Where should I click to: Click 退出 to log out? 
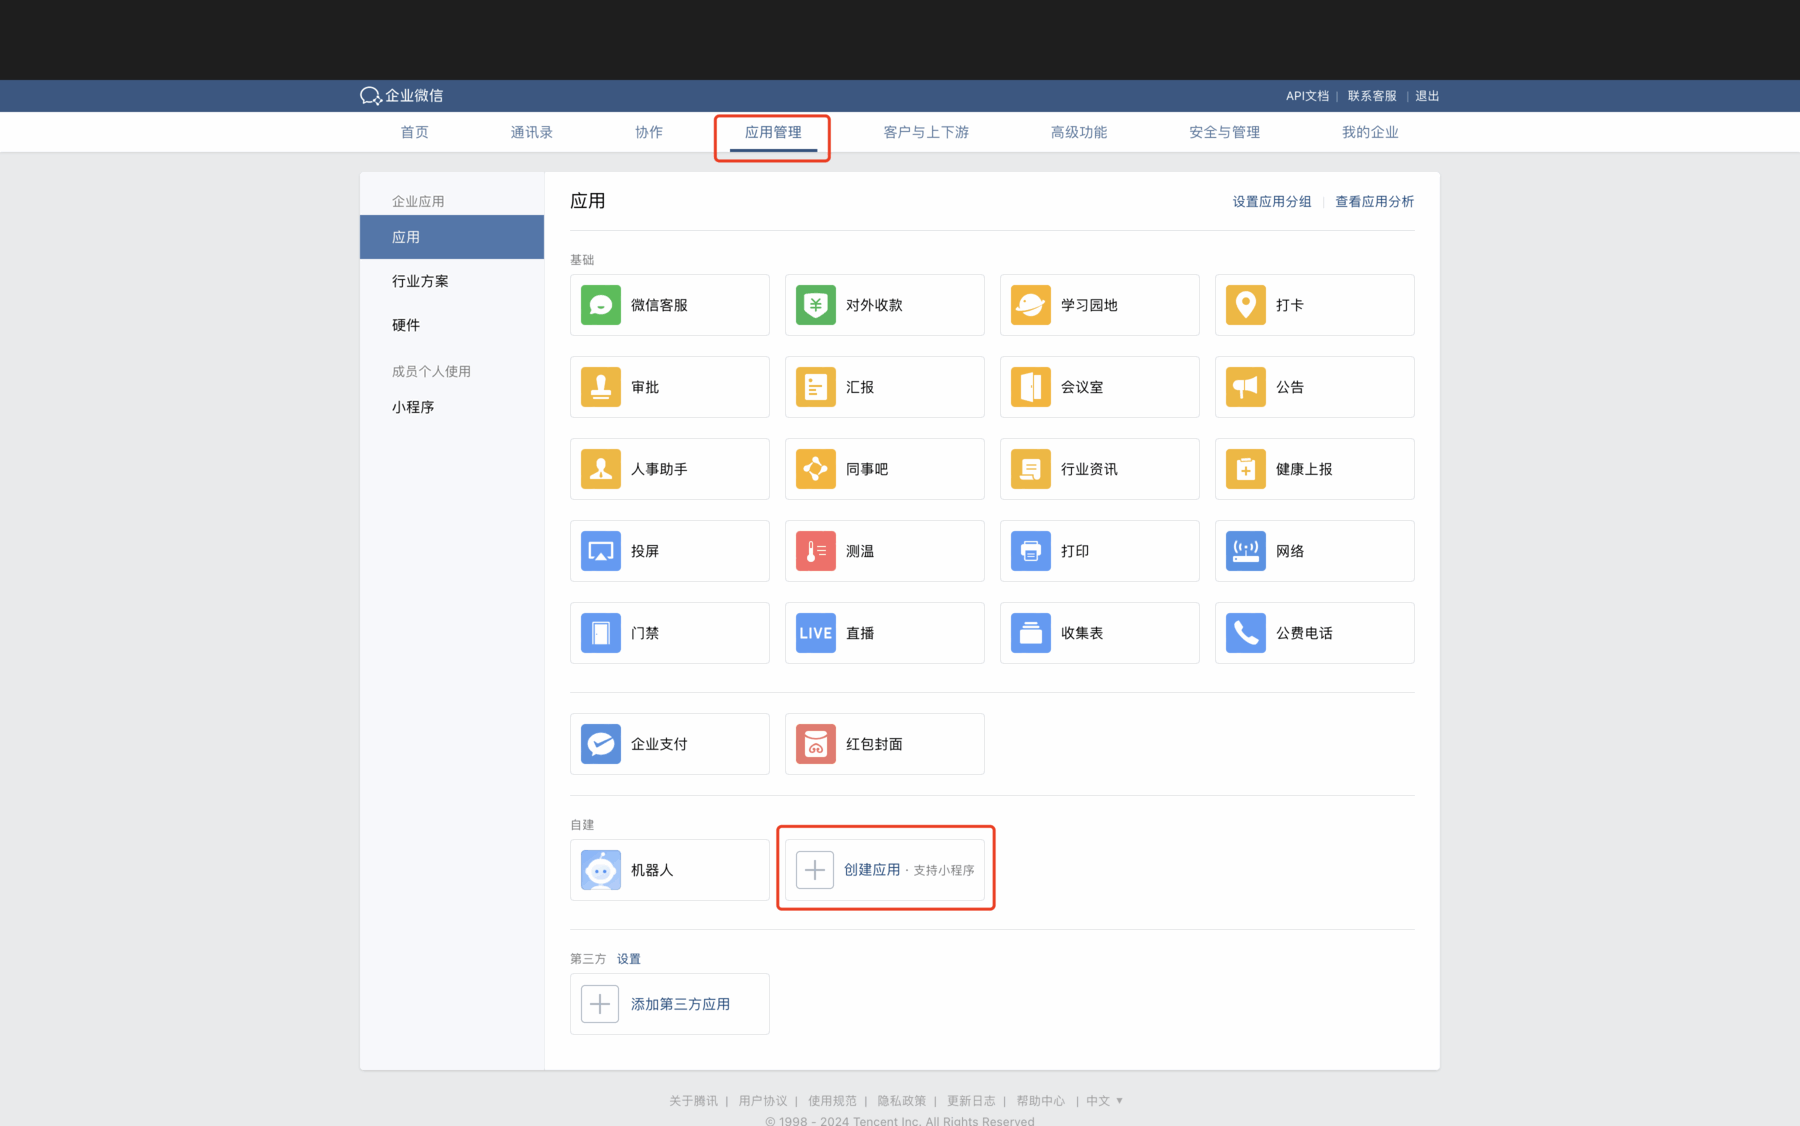[1427, 96]
